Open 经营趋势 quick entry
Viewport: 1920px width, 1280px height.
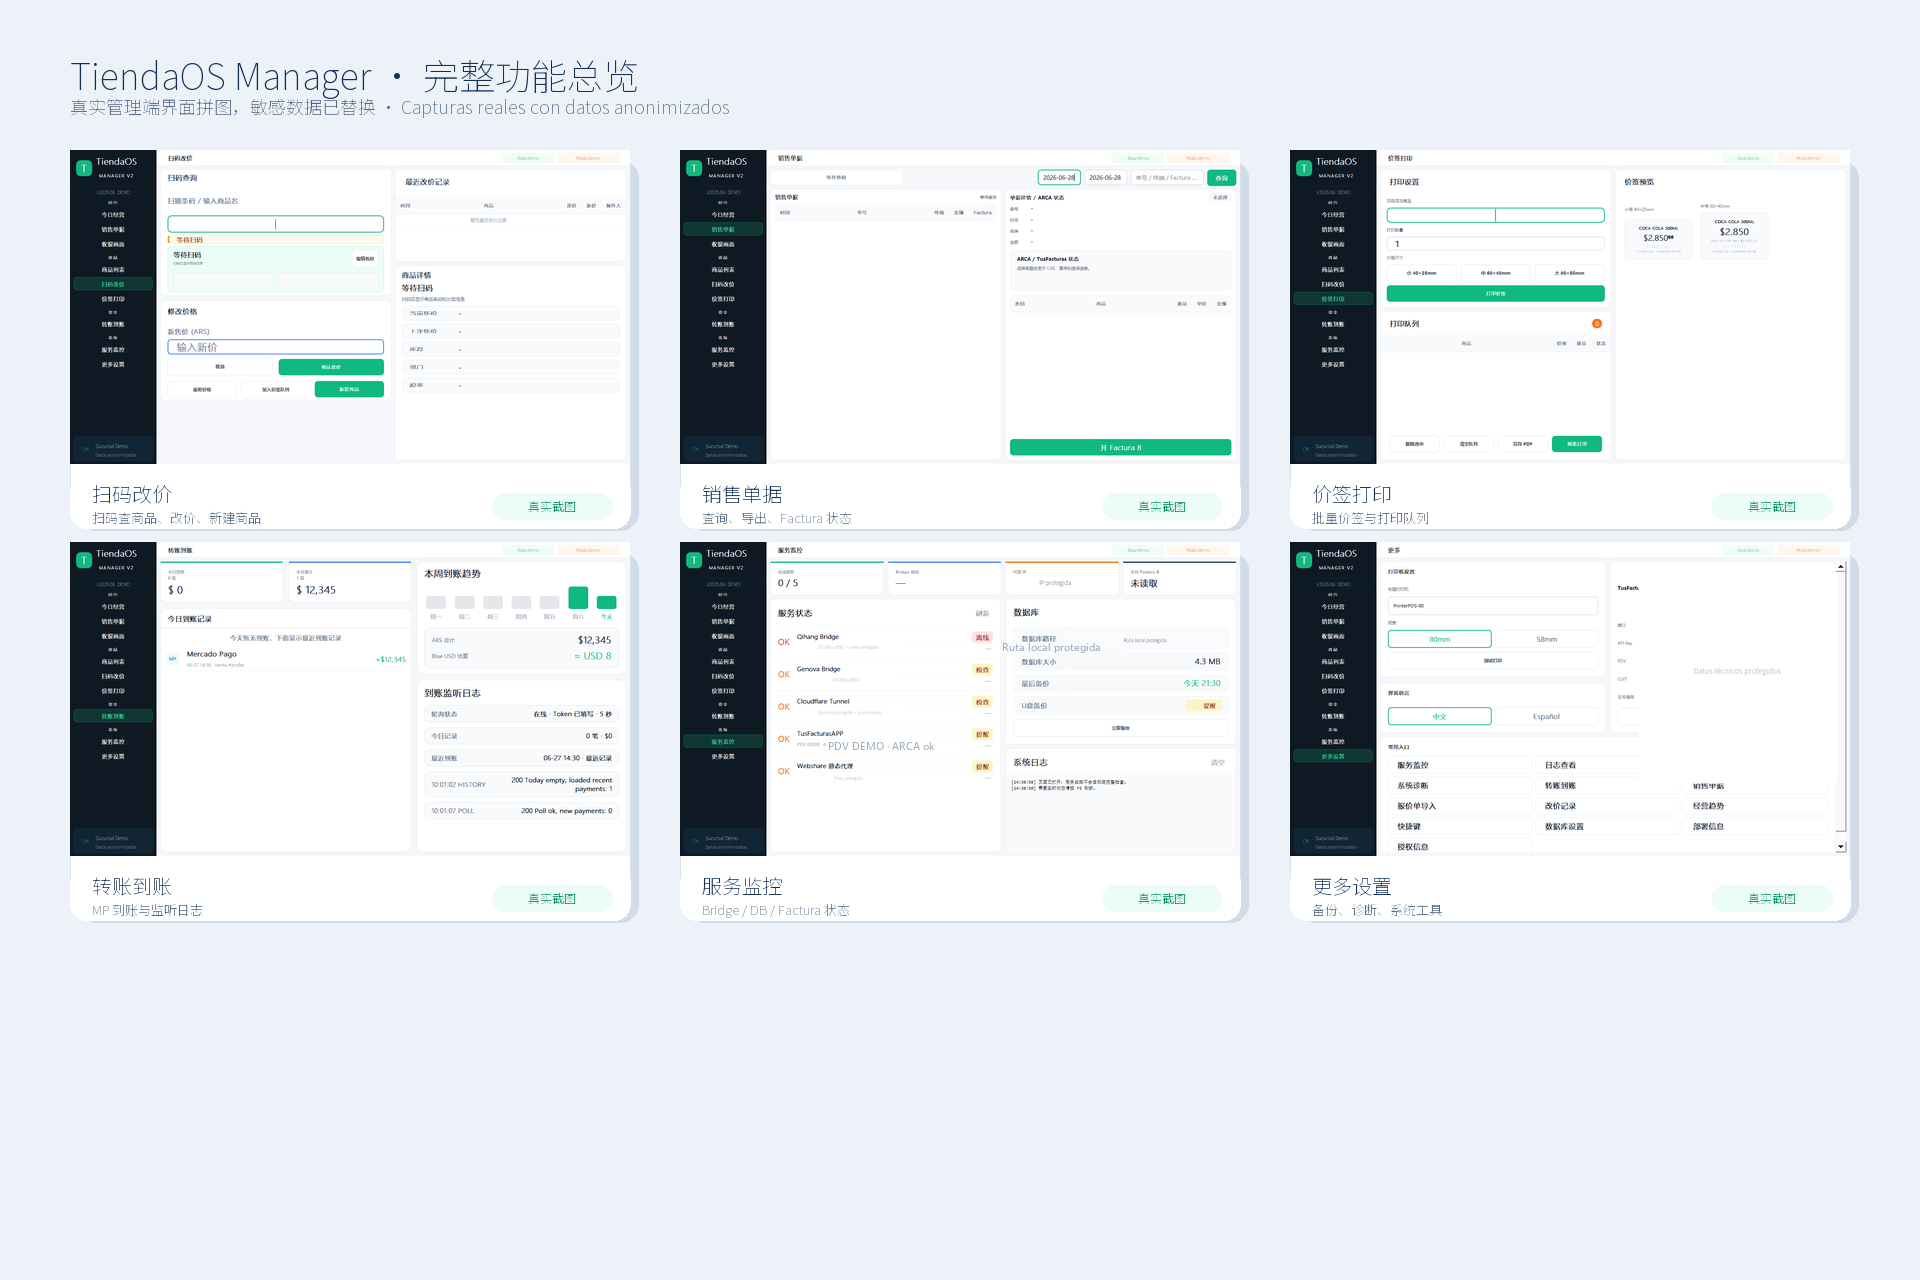(1754, 806)
